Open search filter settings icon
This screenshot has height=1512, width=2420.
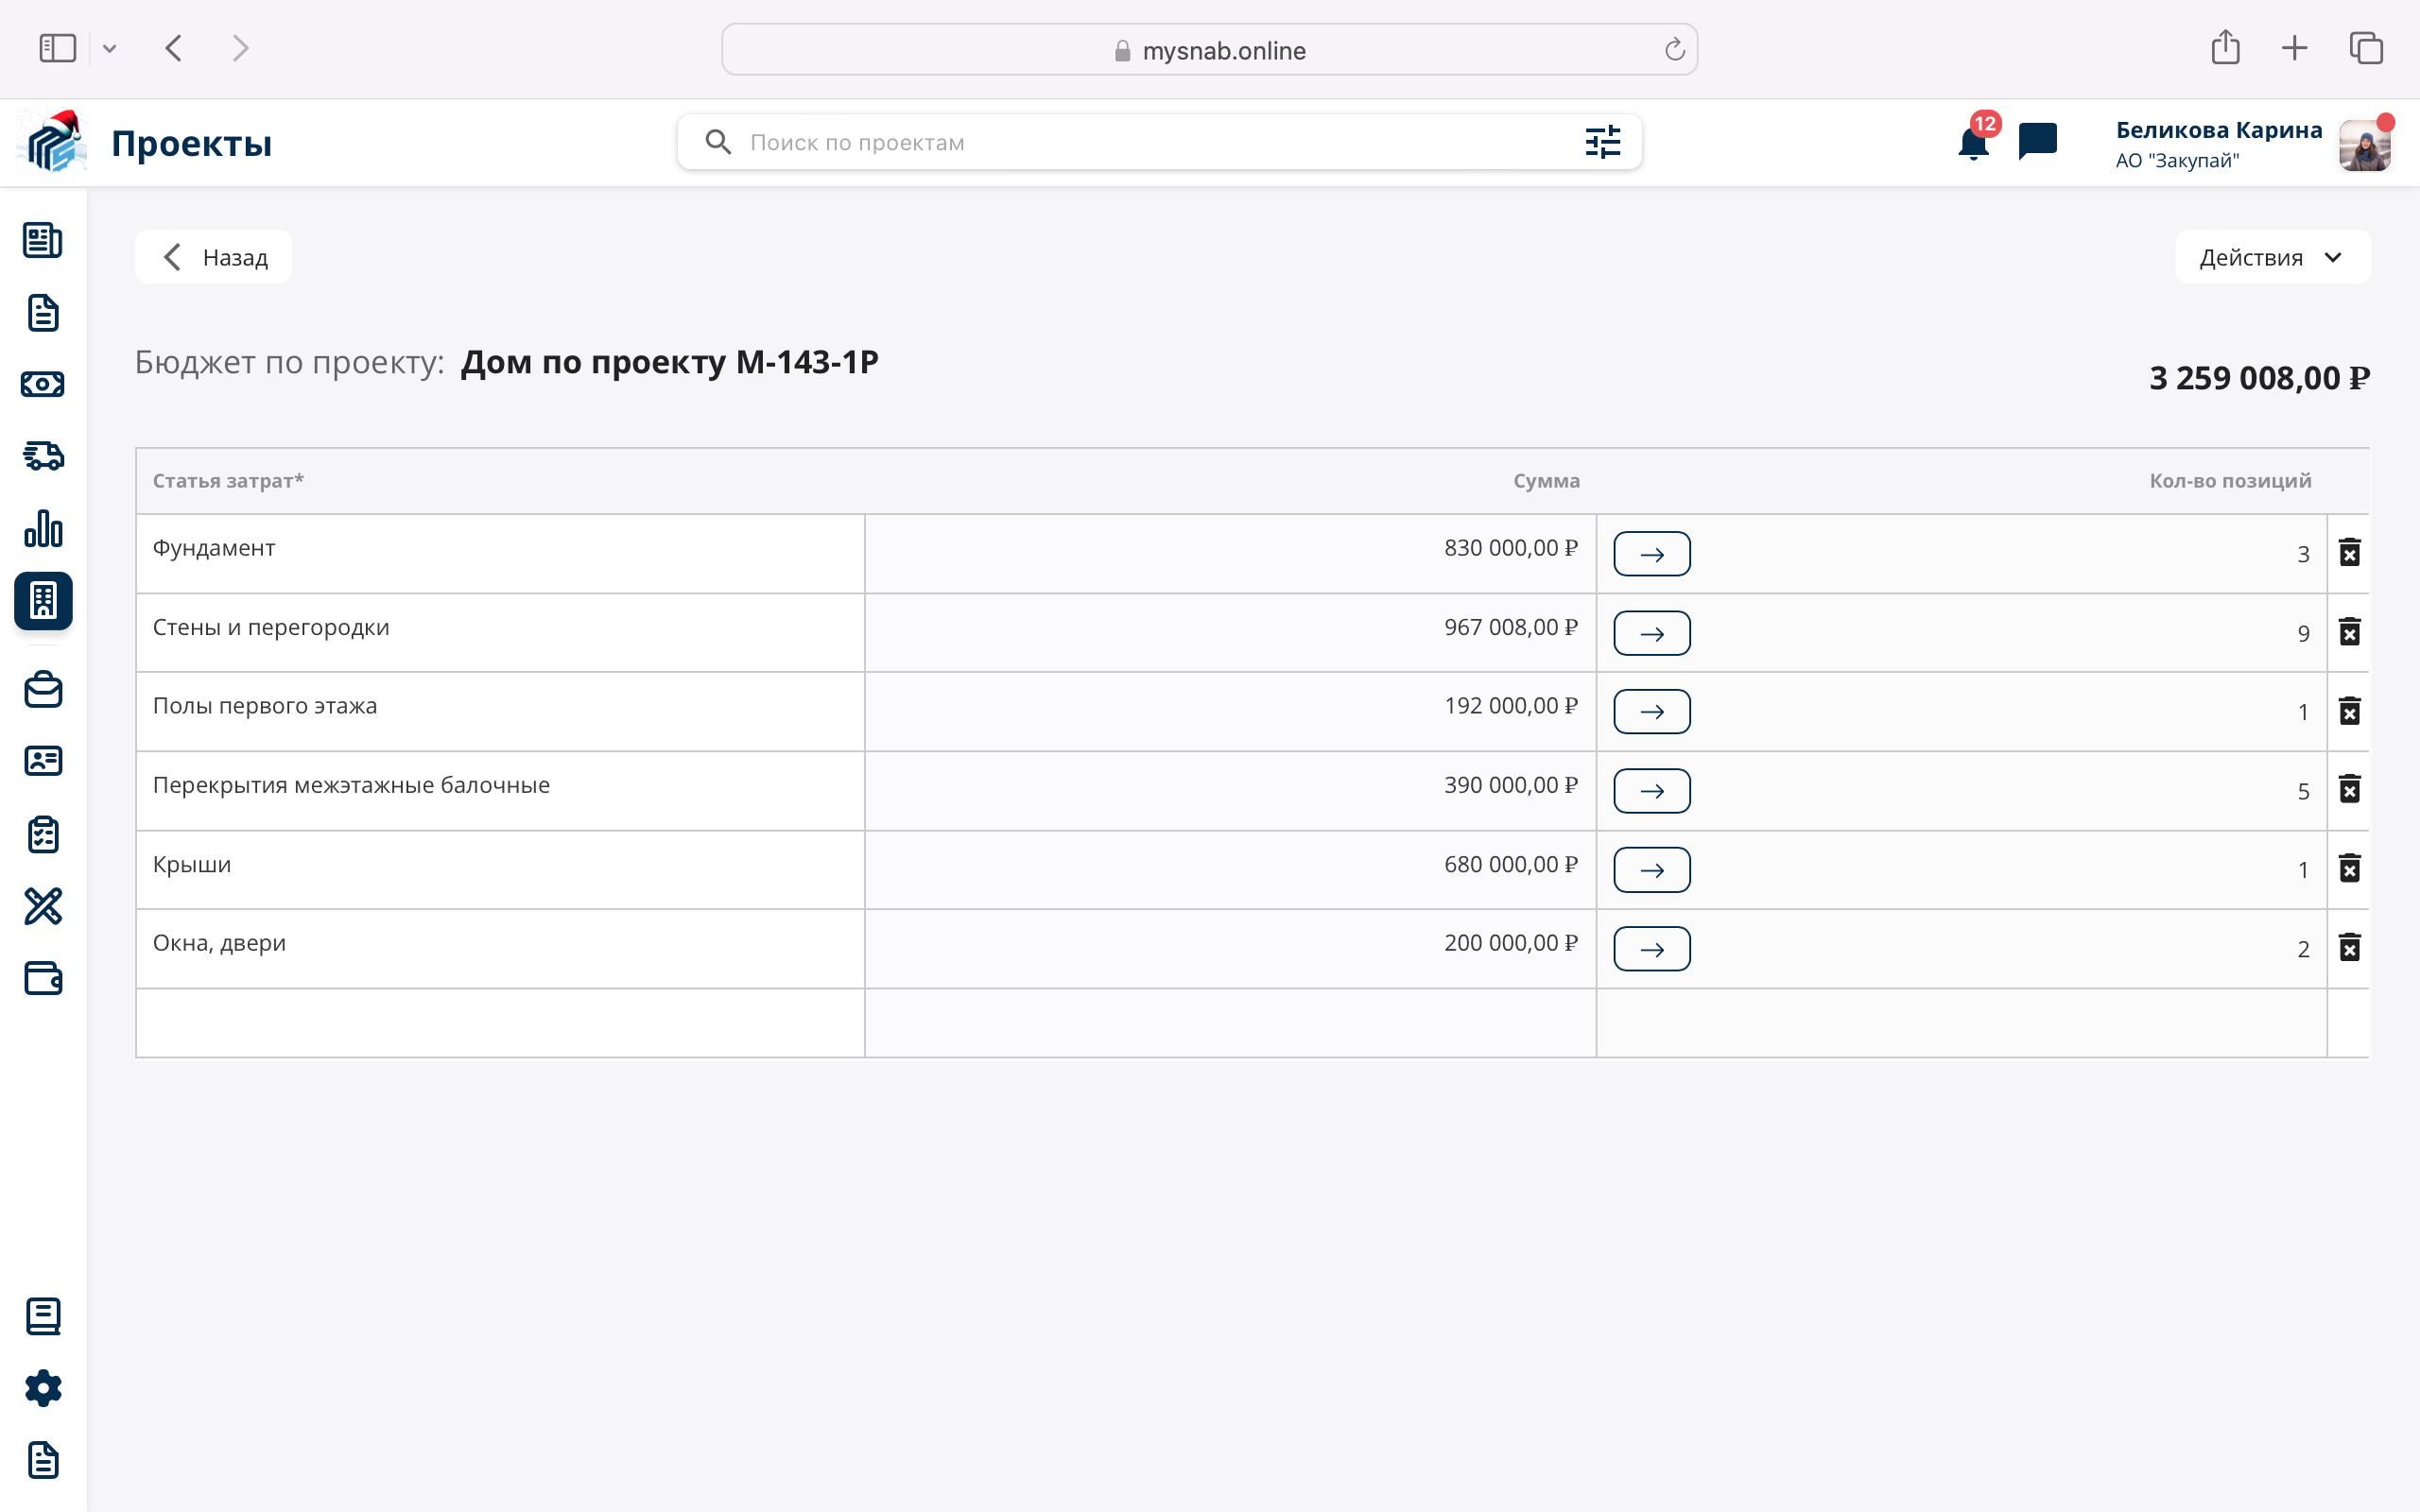coord(1602,142)
